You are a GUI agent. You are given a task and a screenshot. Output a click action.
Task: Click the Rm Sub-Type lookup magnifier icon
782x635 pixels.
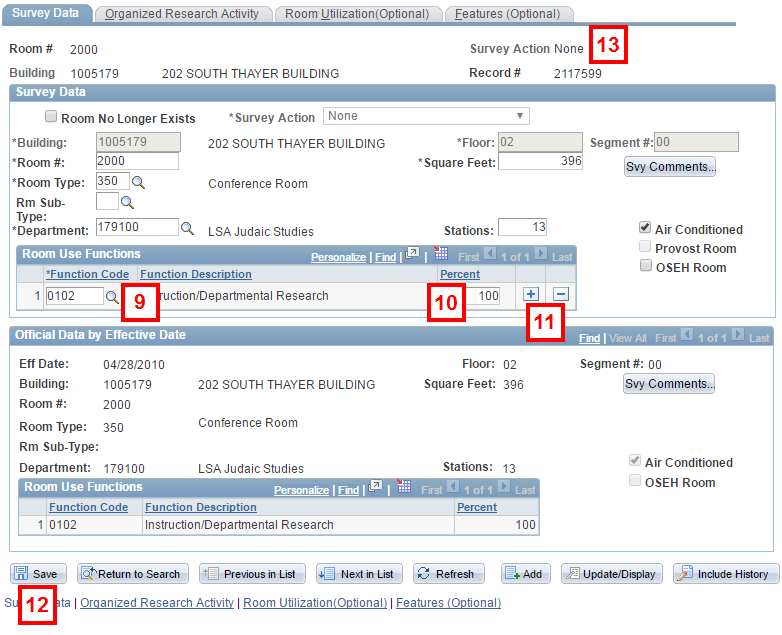click(127, 202)
